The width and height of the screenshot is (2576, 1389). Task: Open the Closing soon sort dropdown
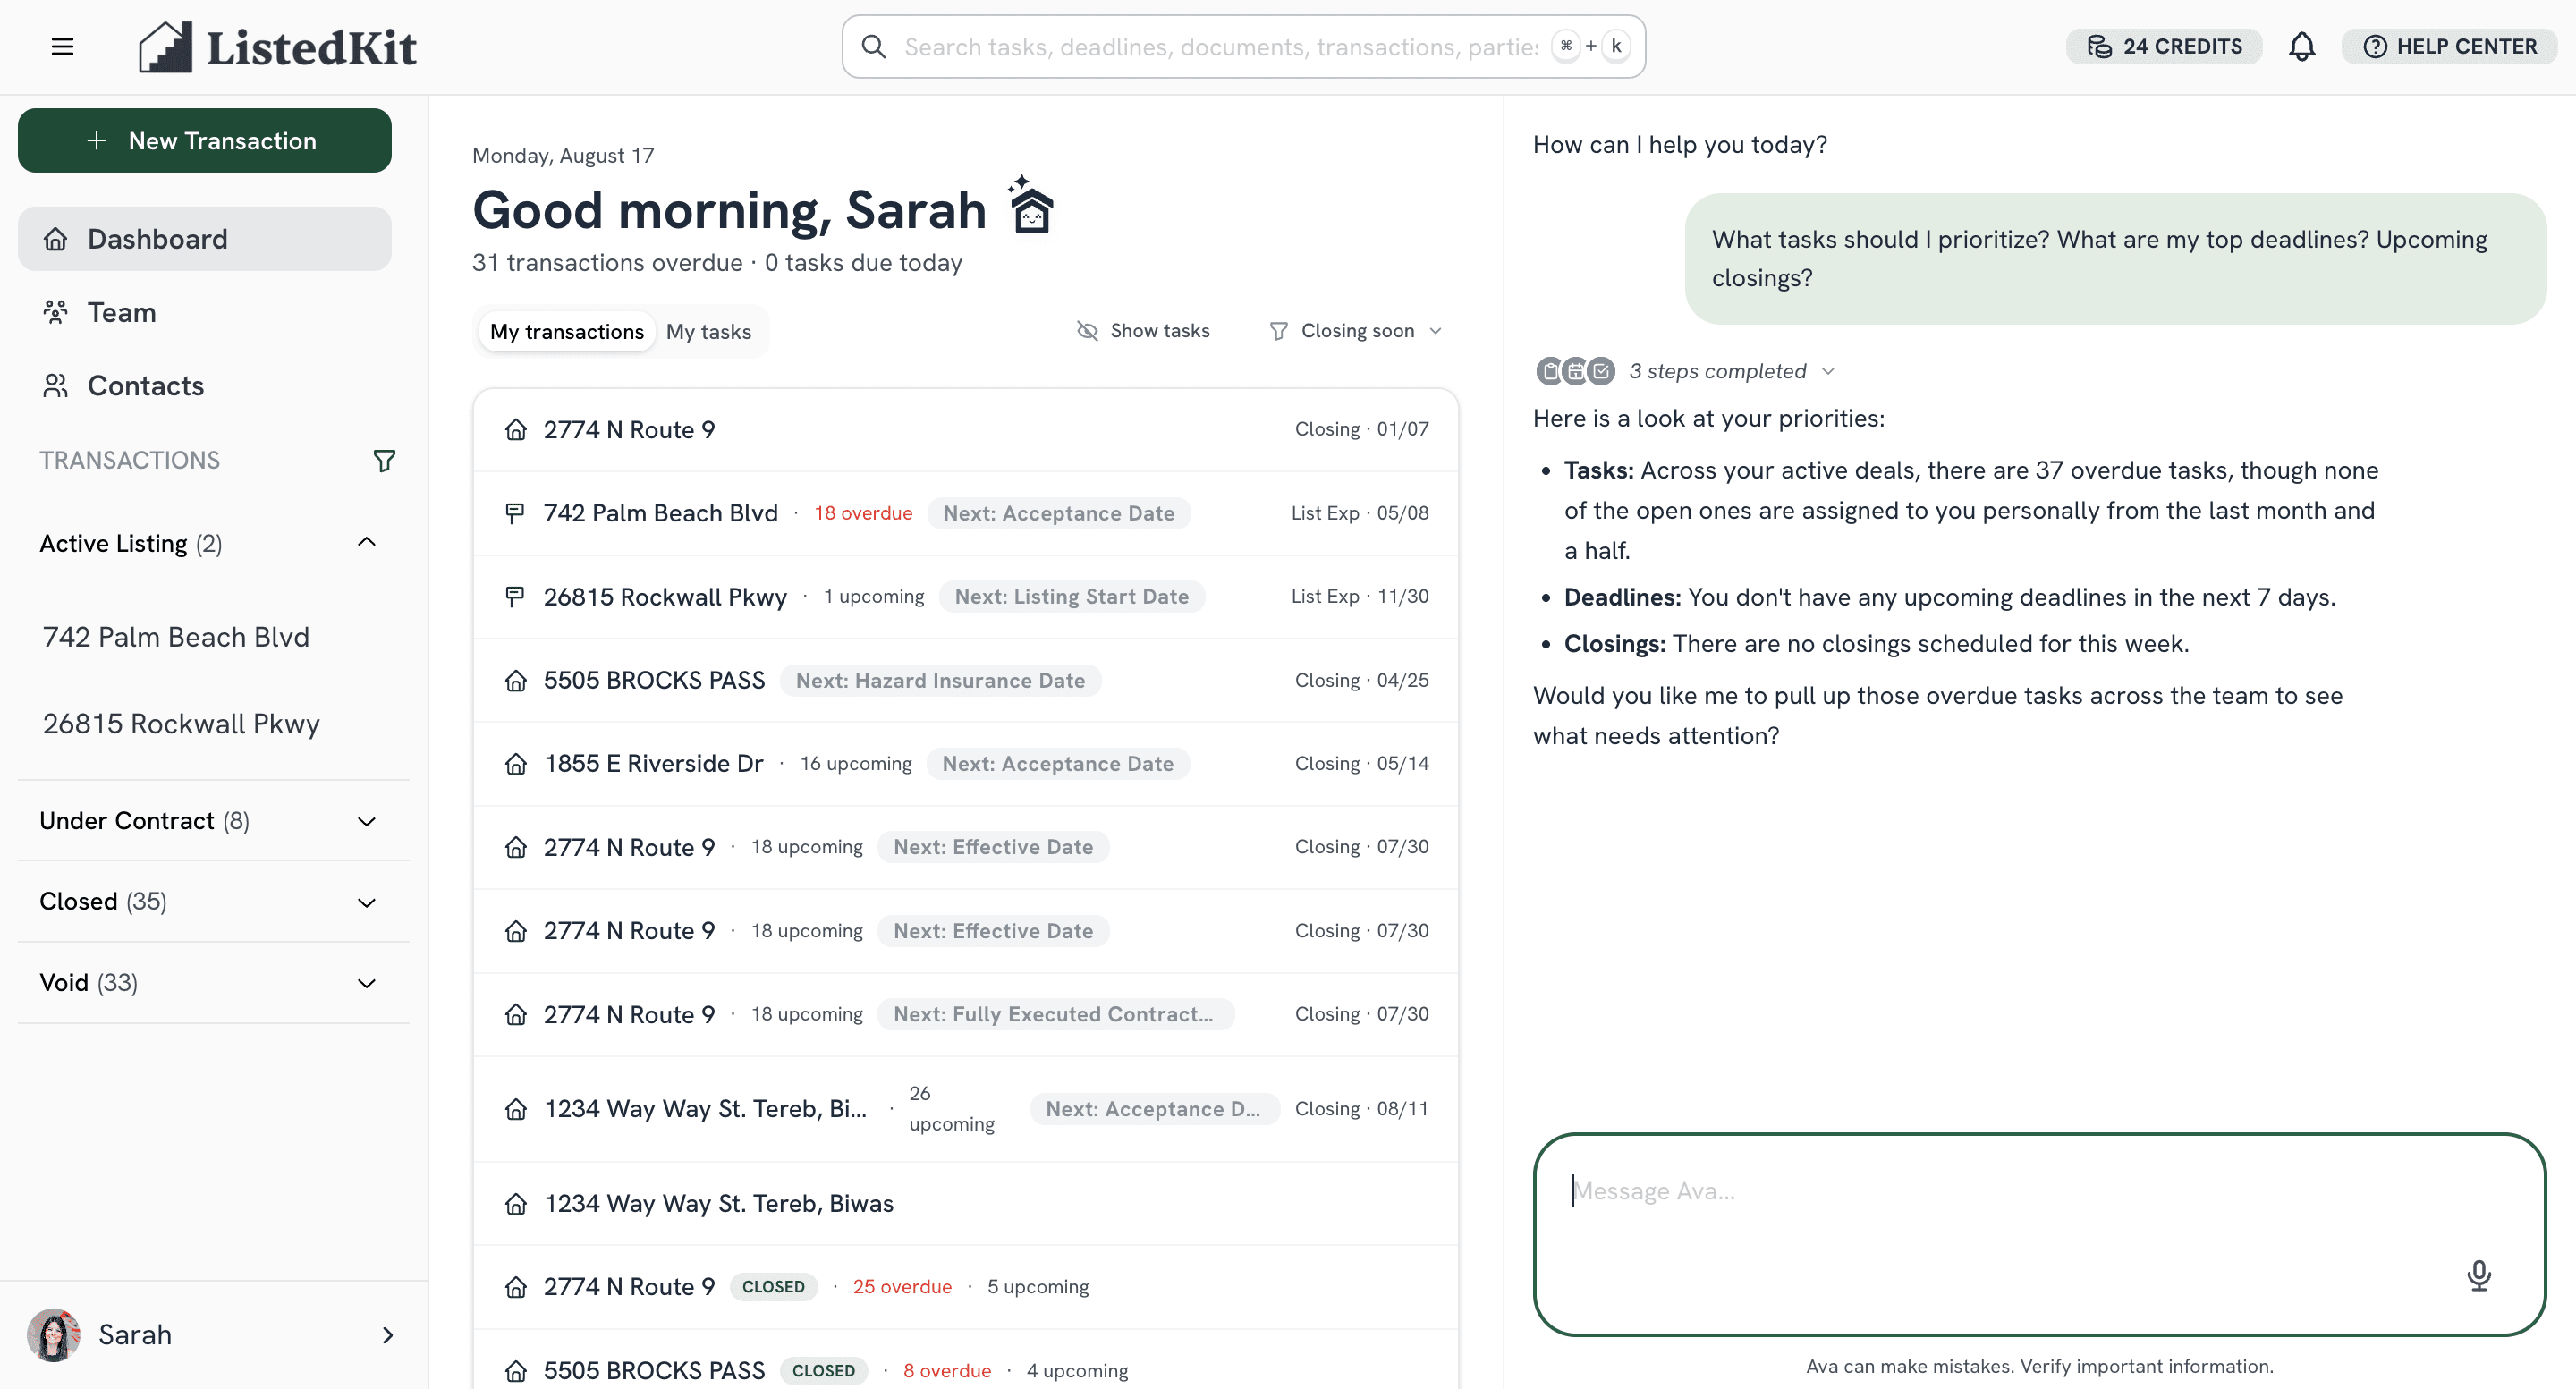pyautogui.click(x=1355, y=331)
